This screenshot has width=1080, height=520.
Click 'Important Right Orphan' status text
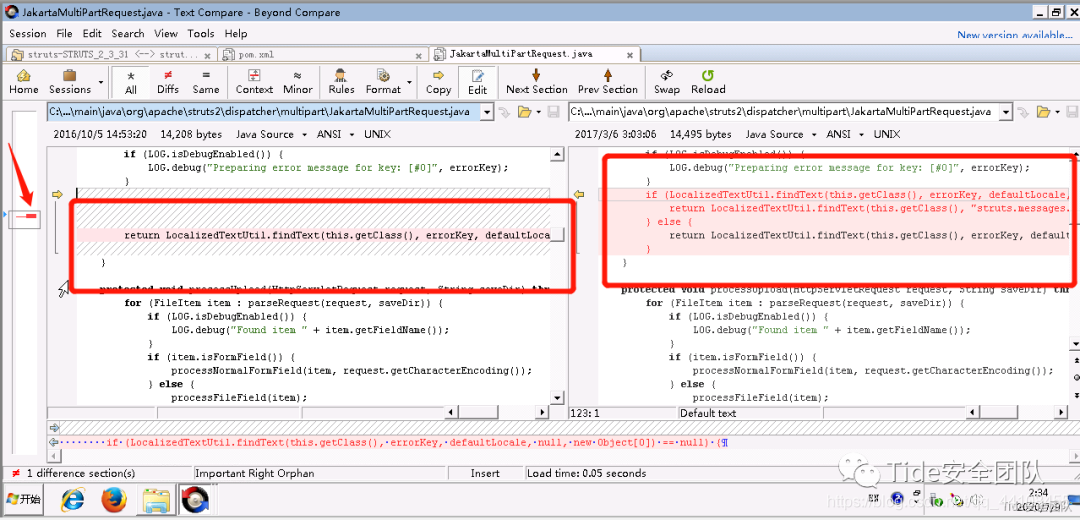255,473
